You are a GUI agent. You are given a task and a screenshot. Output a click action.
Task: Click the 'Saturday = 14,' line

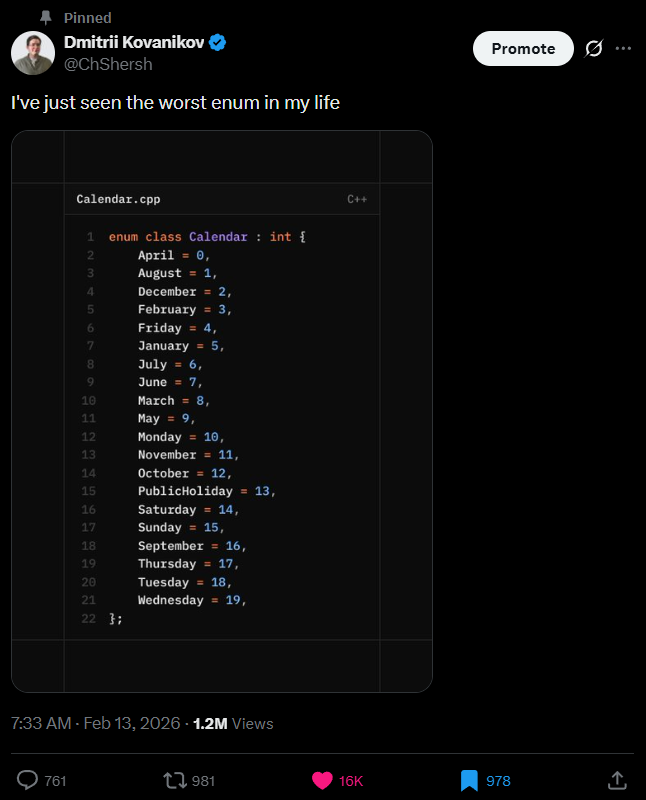pos(188,509)
